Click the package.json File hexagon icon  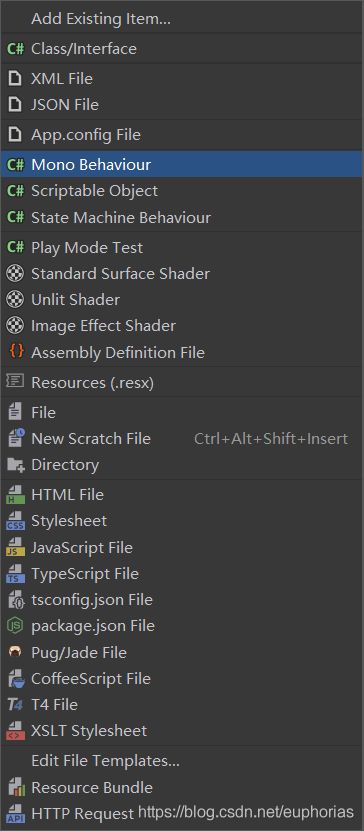click(x=15, y=626)
